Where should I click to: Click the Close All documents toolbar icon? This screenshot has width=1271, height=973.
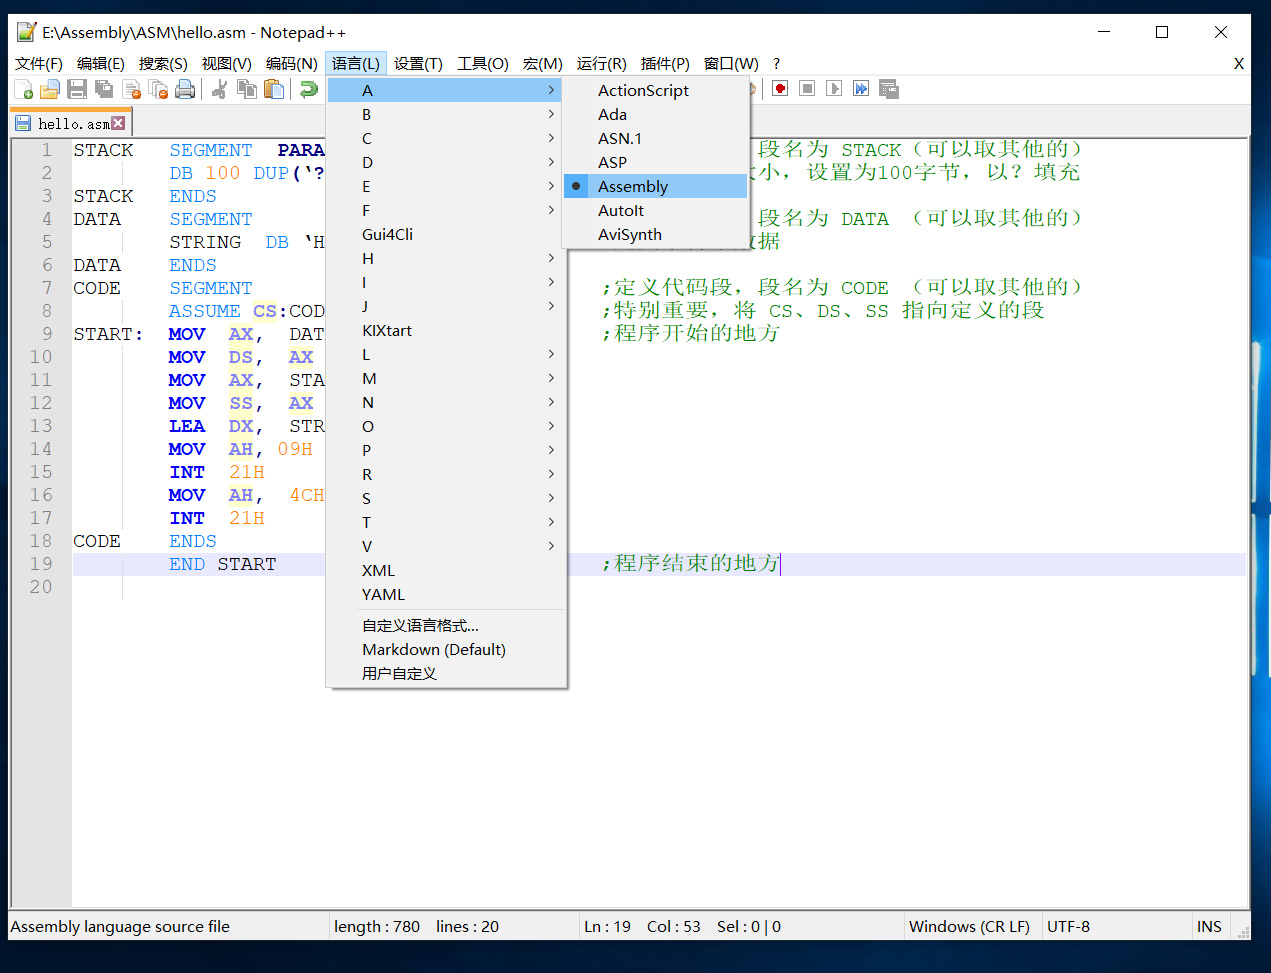click(158, 90)
